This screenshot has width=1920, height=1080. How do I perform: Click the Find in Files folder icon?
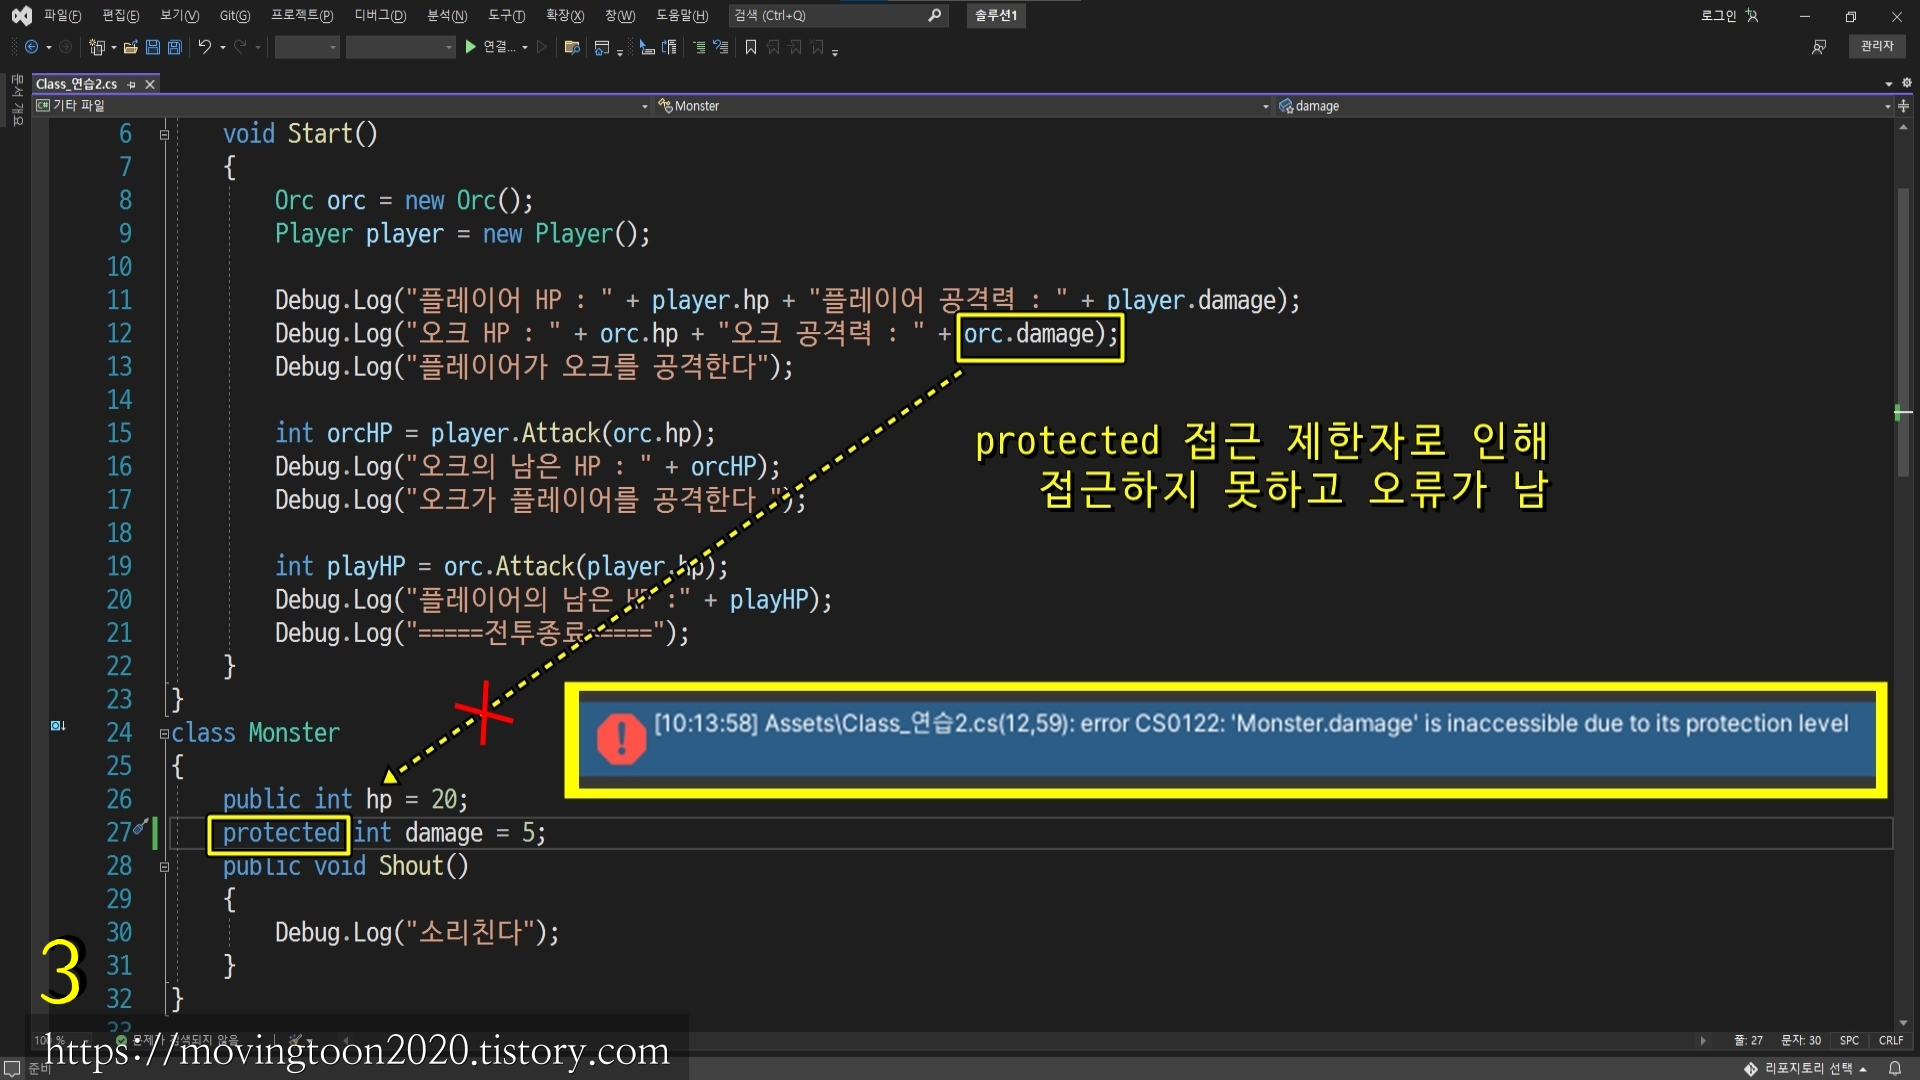[x=572, y=47]
